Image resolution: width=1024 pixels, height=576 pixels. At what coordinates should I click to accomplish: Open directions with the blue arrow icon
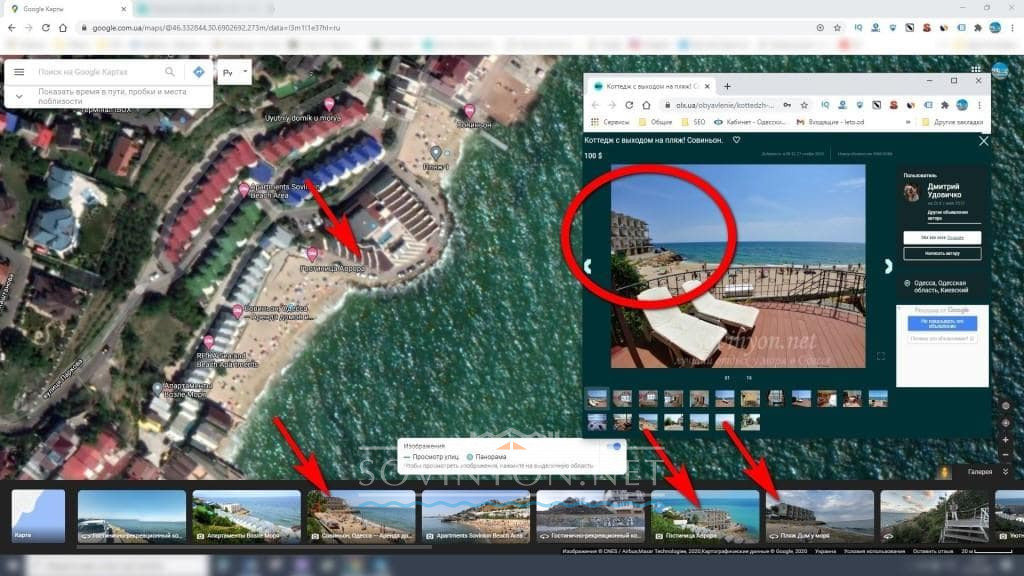(198, 72)
